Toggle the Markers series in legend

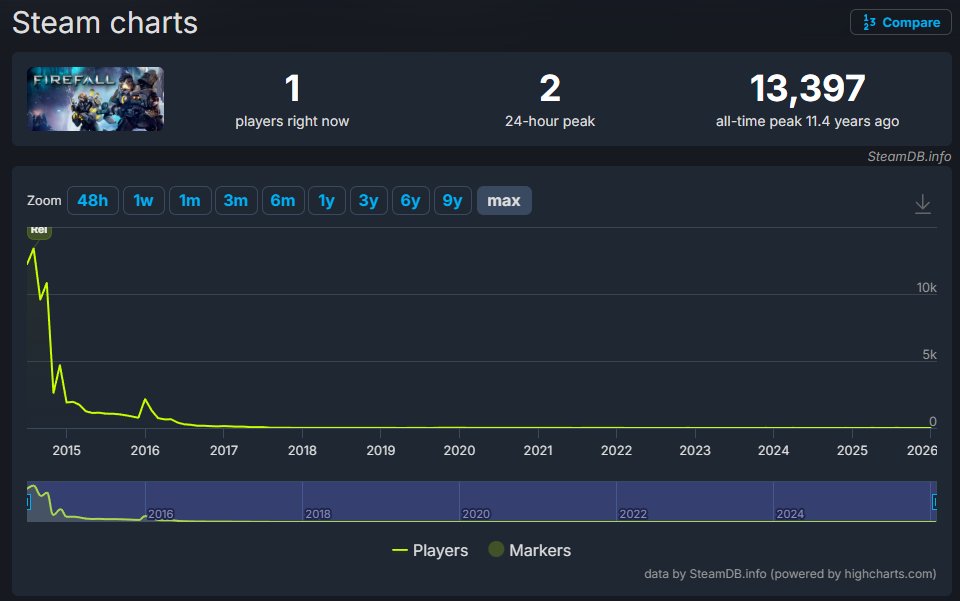pos(530,550)
